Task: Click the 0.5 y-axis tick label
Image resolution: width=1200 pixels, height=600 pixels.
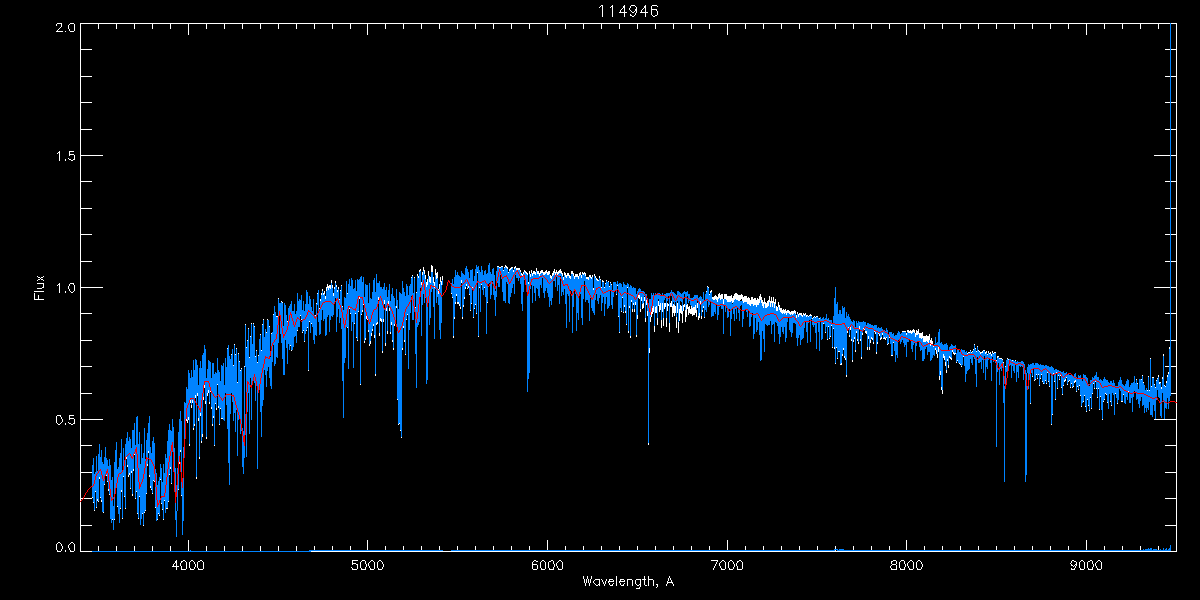Action: (65, 420)
